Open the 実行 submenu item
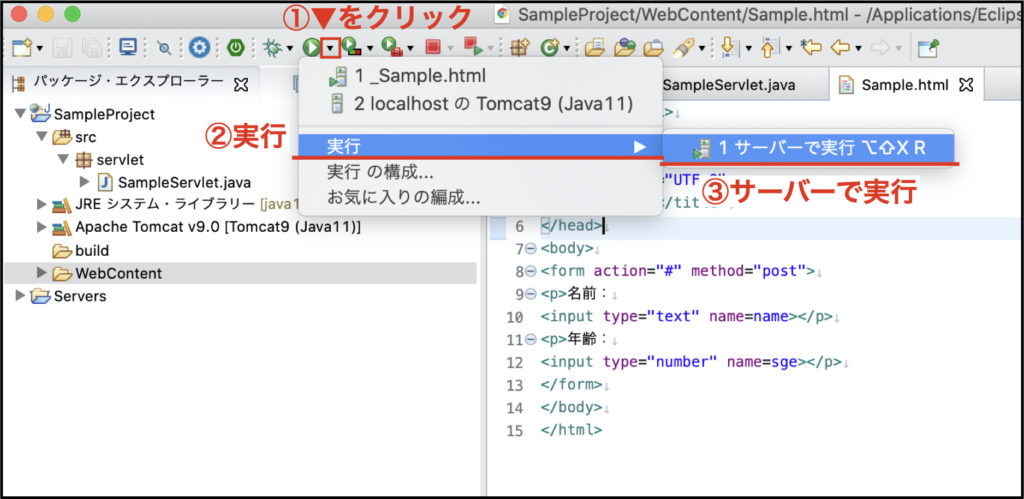Screen dimensions: 1024x499 (x=481, y=146)
